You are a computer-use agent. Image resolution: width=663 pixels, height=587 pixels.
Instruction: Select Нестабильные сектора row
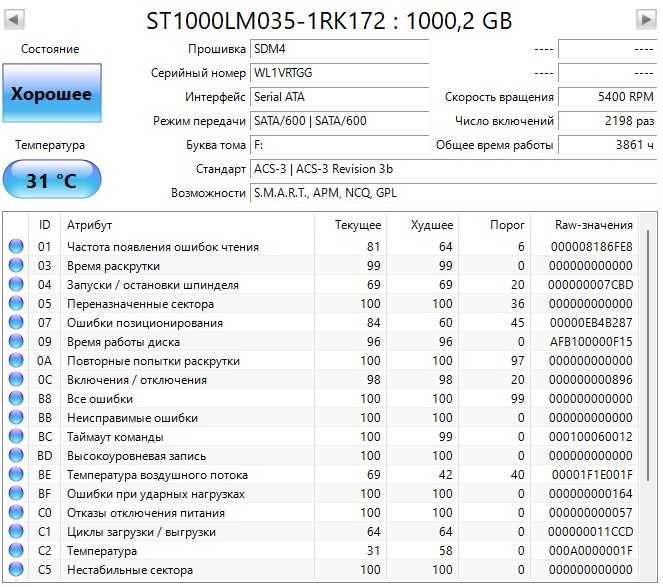coord(321,570)
